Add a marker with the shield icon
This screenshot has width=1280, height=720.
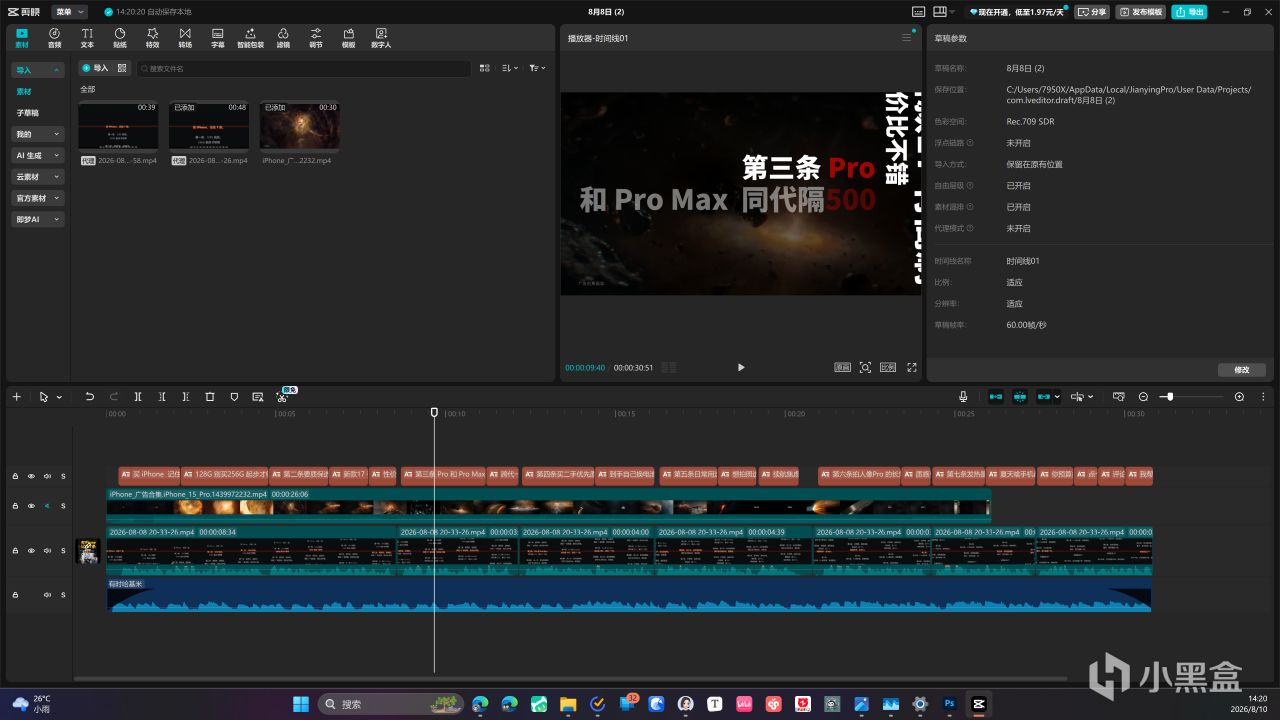(234, 397)
